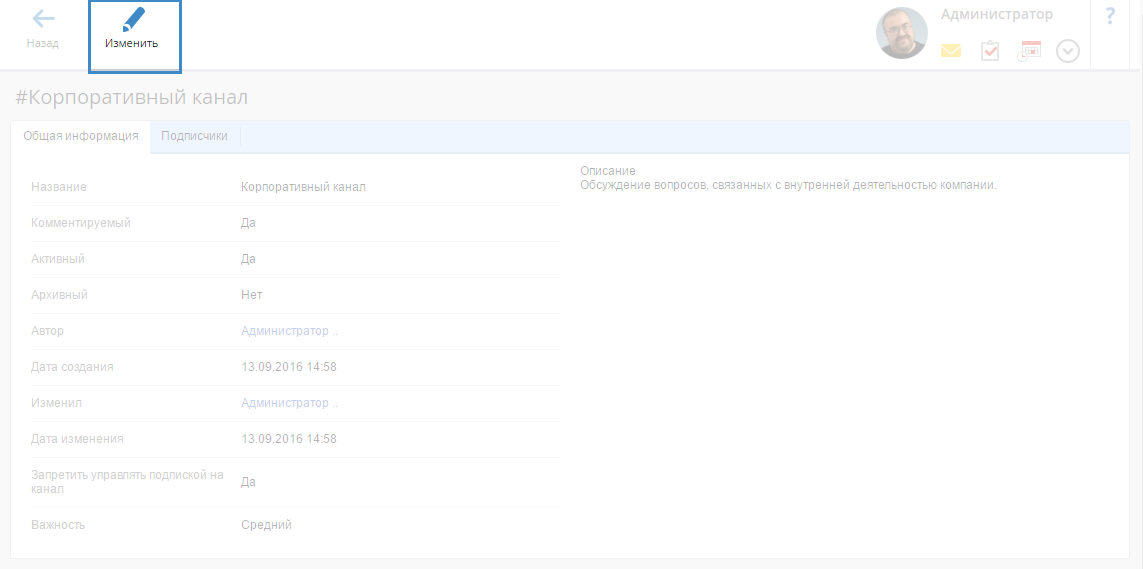Screen dimensions: 1143x569
Task: Click the Администратор avatar photo
Action: coord(902,33)
